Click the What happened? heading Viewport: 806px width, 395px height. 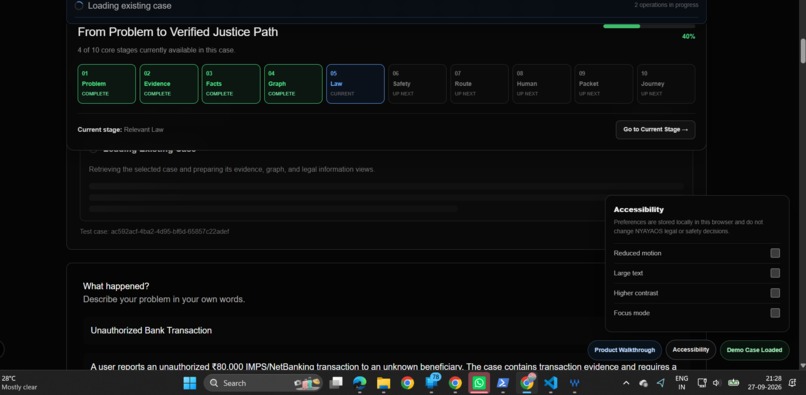116,286
